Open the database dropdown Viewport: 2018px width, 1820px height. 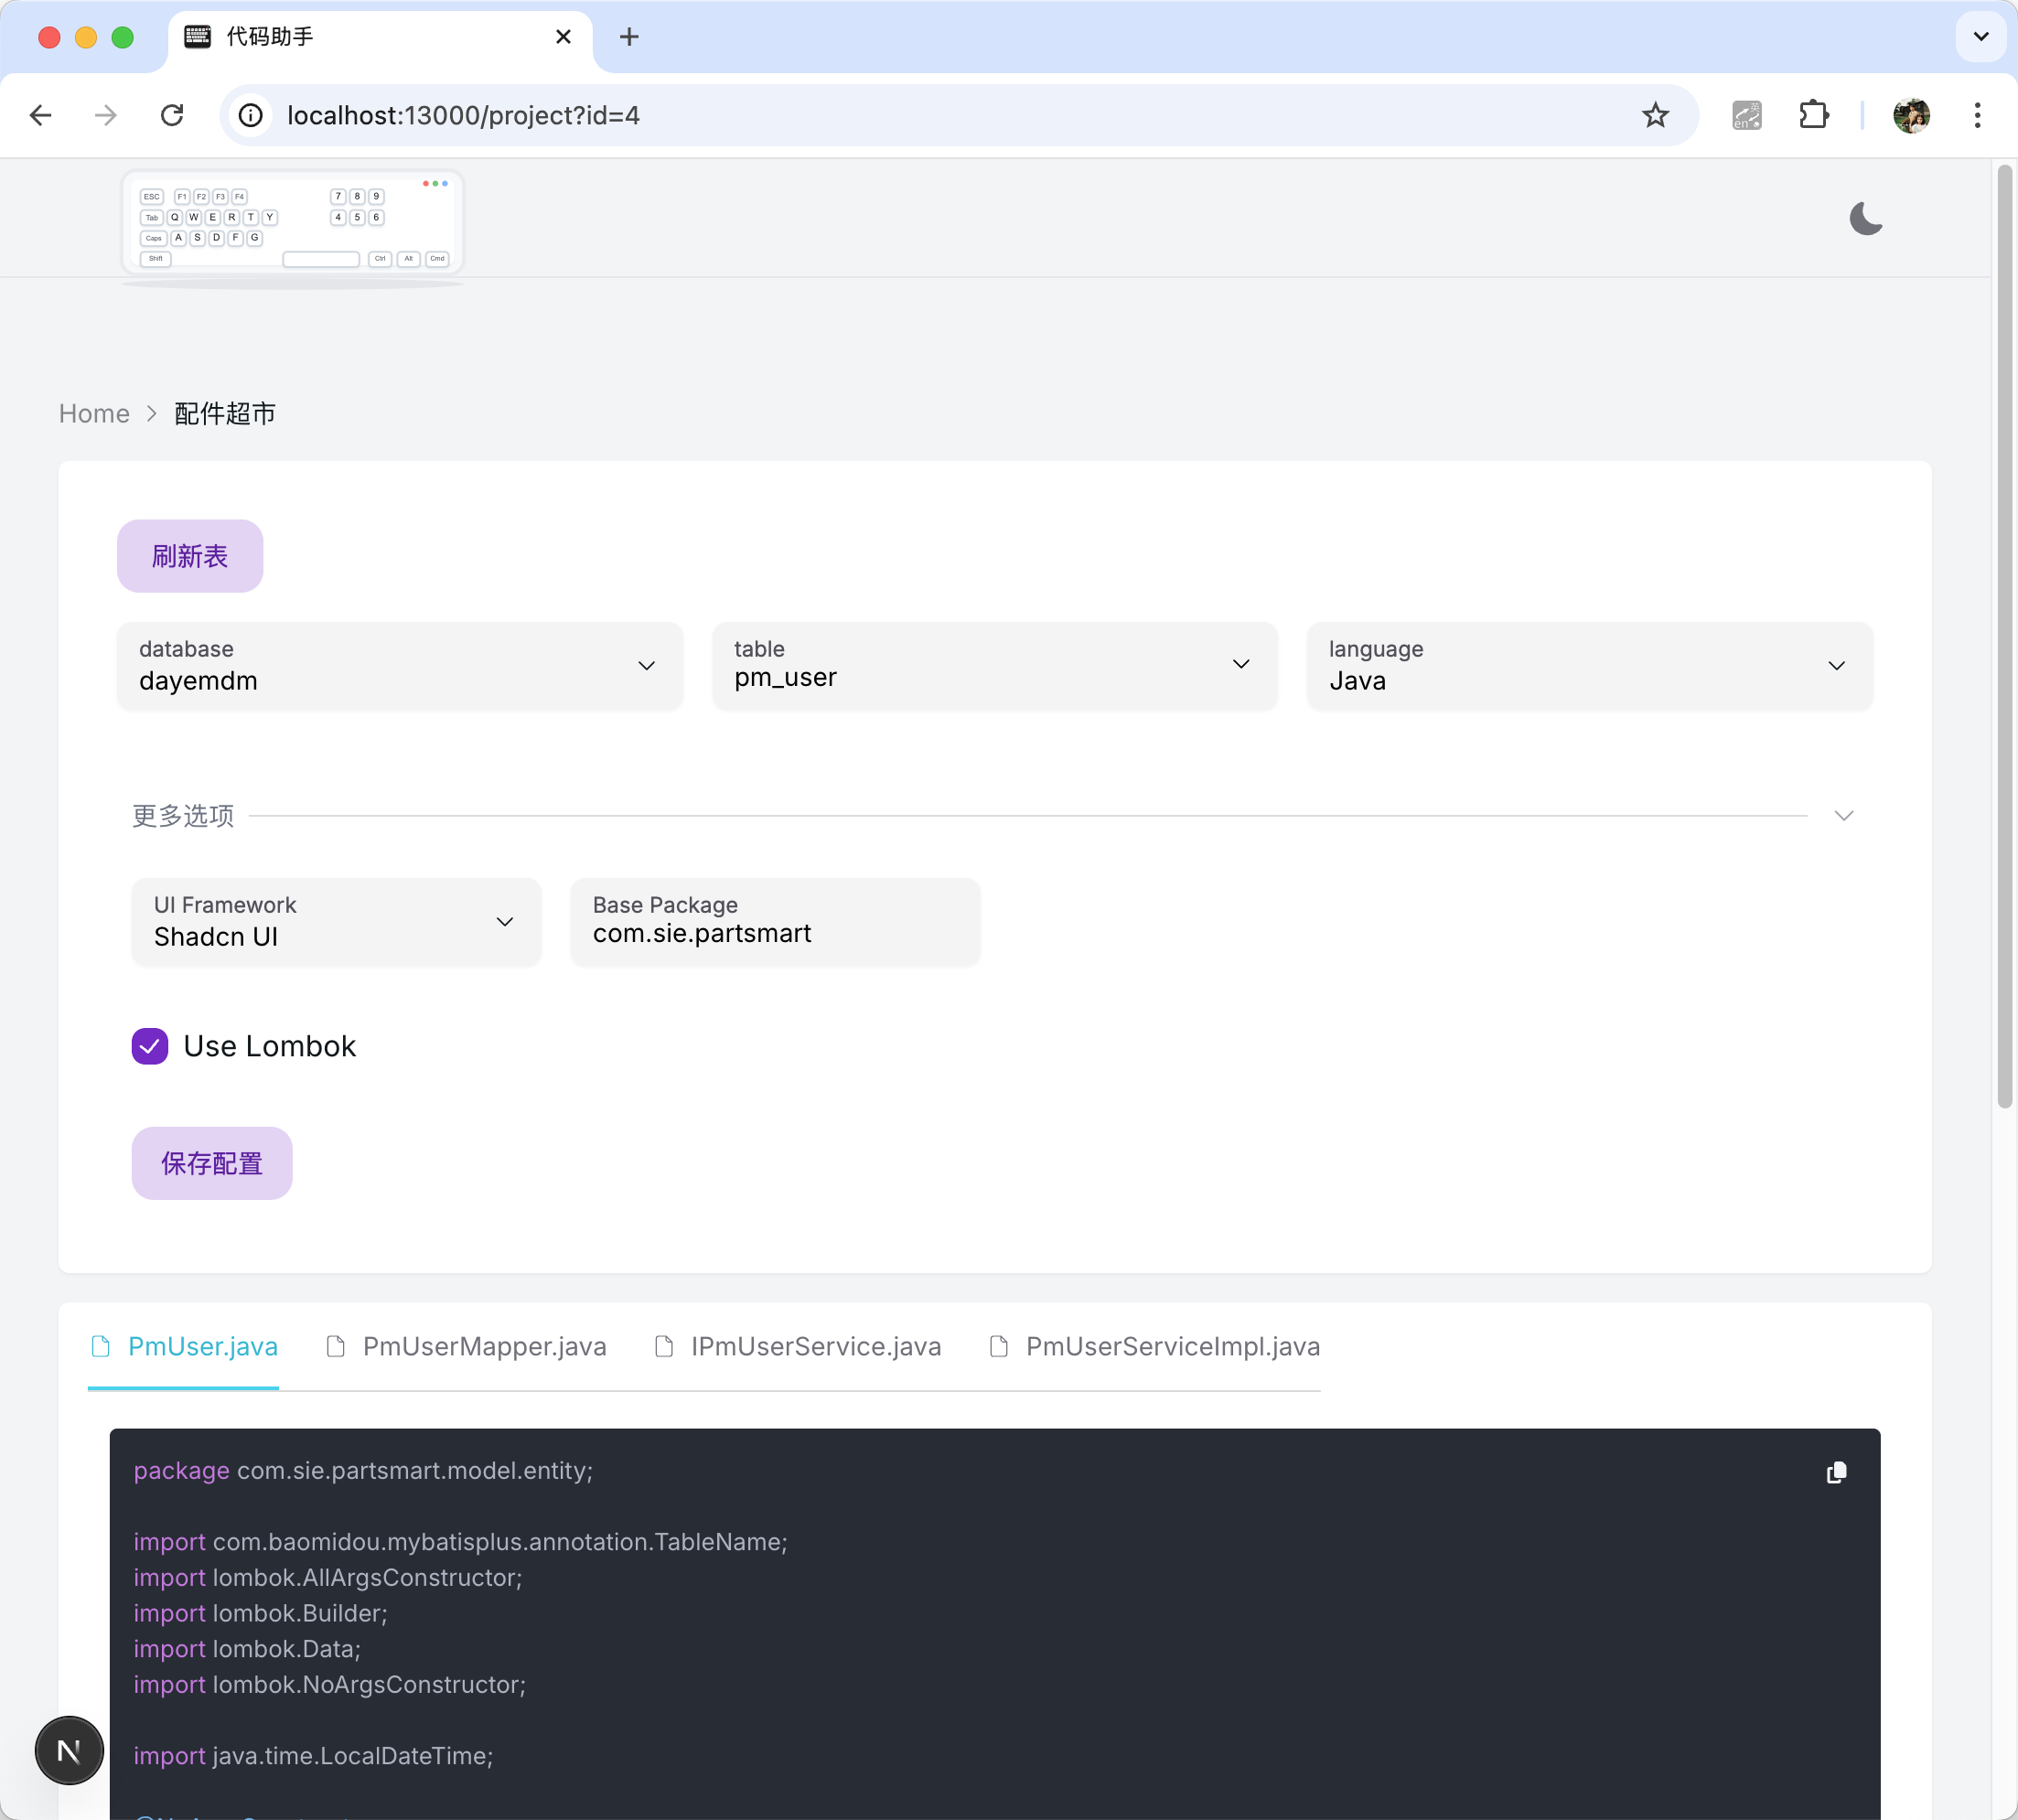(x=400, y=666)
